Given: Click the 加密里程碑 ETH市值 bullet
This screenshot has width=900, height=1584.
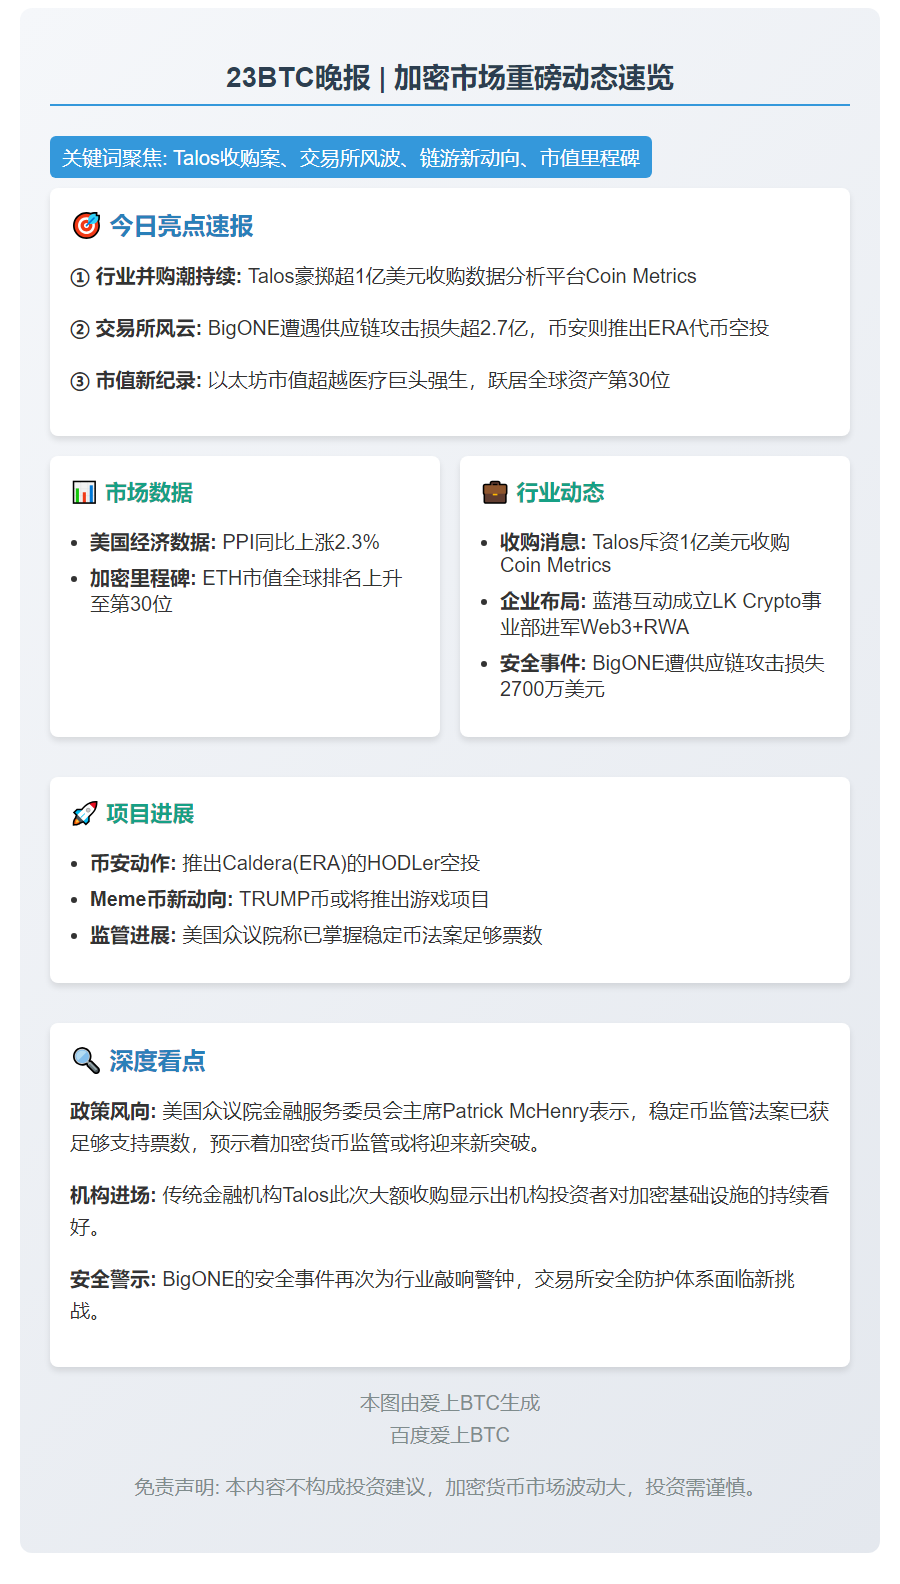Looking at the screenshot, I should tap(246, 591).
